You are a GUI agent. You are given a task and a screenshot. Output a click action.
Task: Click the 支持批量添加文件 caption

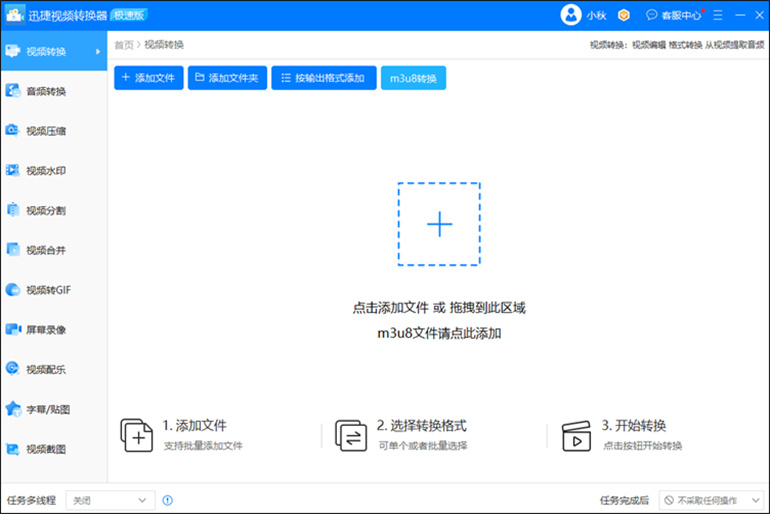tap(203, 446)
